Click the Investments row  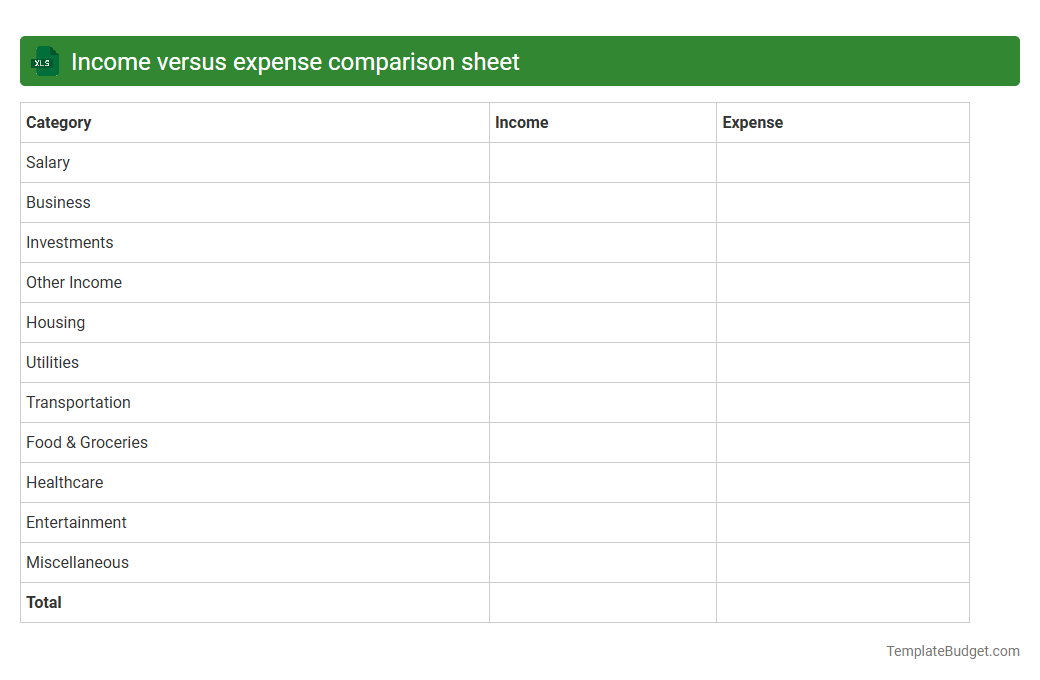(69, 242)
